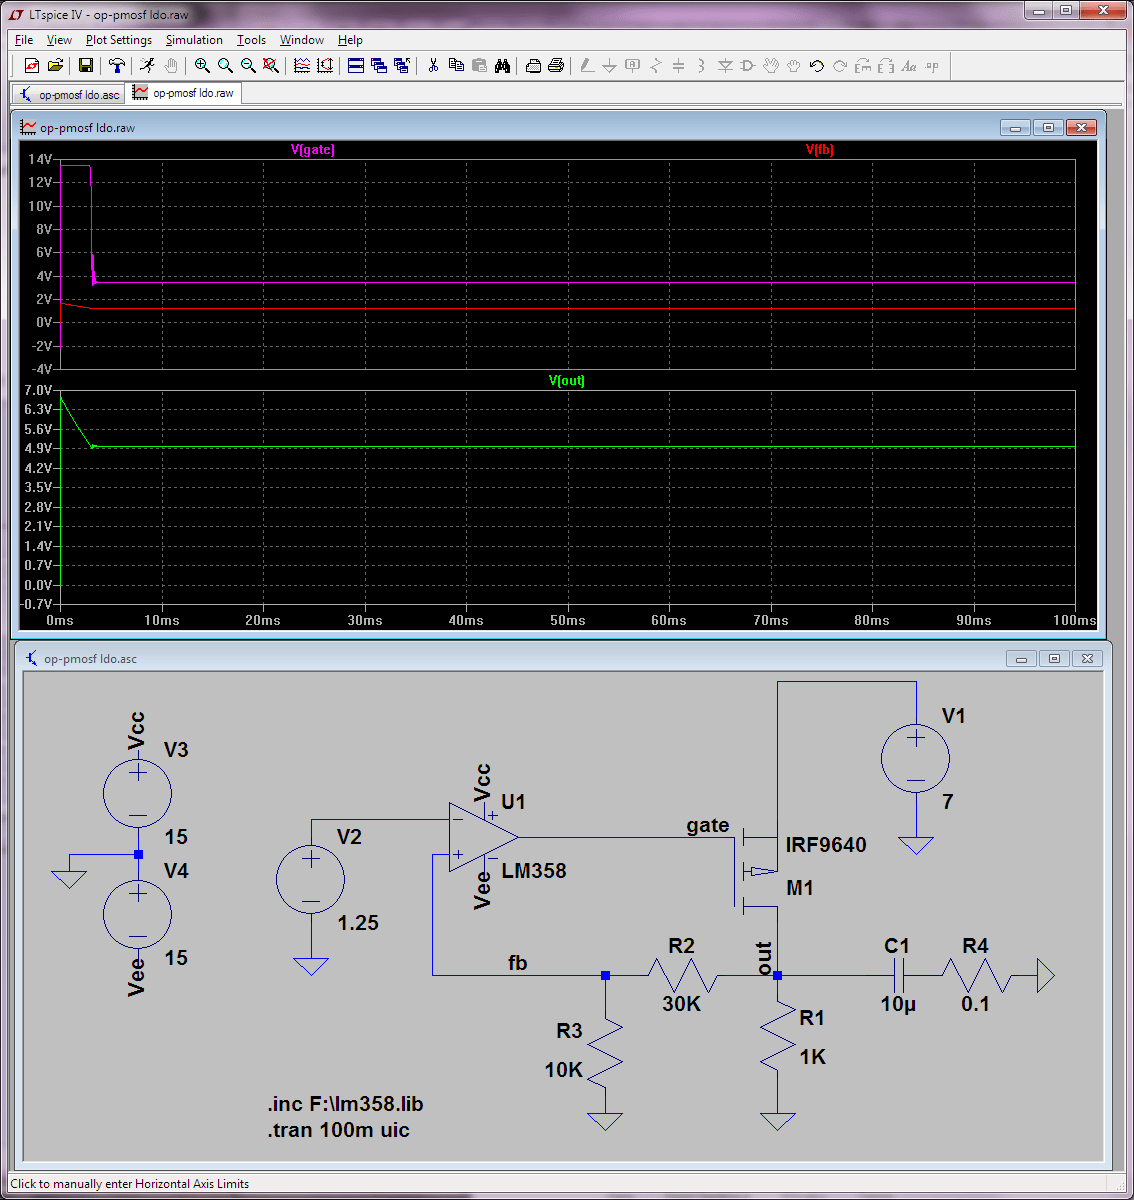This screenshot has height=1200, width=1134.
Task: Activate the Capacitor placement tool
Action: (x=677, y=66)
